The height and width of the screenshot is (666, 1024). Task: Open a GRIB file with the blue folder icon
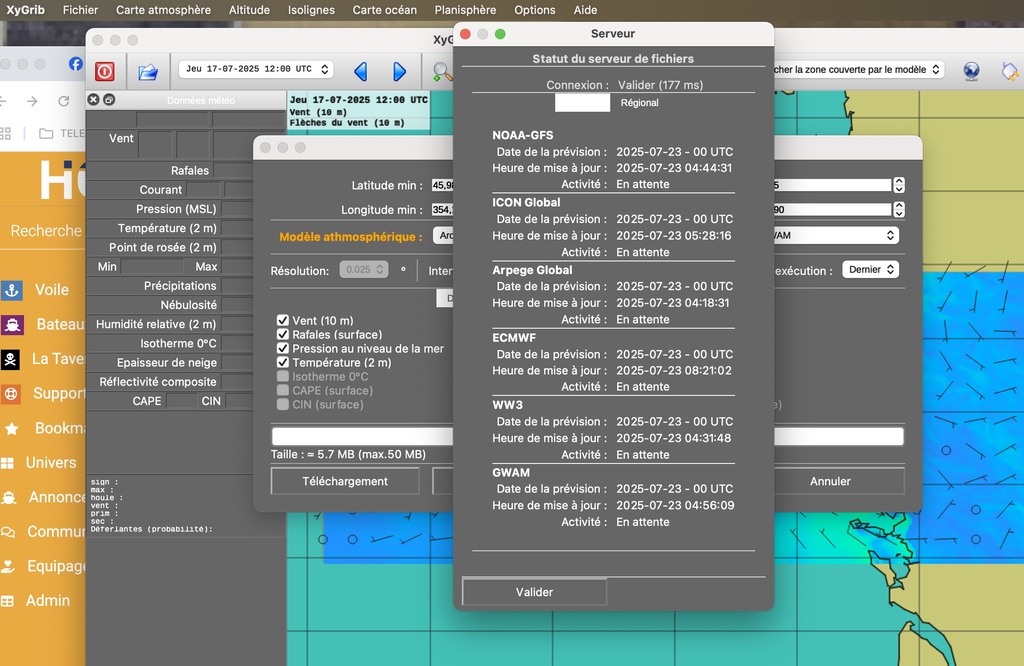148,71
